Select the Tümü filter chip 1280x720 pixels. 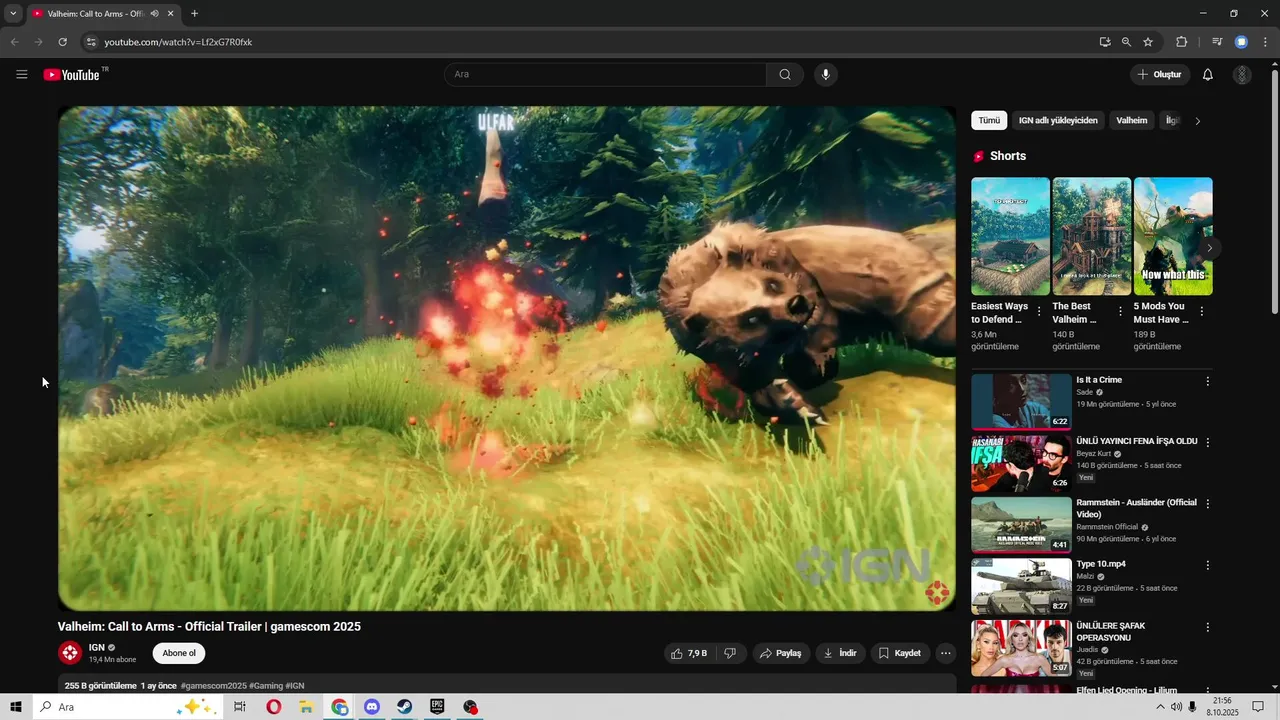pos(989,121)
